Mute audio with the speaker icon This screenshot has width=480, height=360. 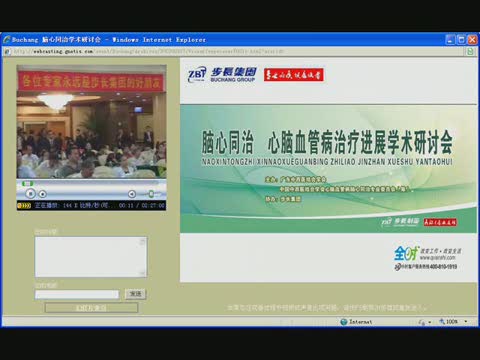132,194
